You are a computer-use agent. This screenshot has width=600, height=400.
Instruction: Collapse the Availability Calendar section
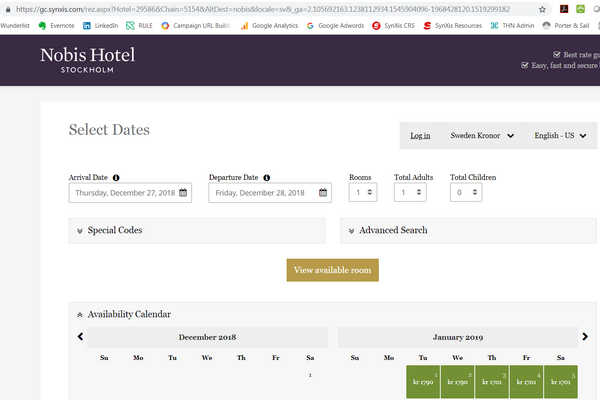click(124, 315)
